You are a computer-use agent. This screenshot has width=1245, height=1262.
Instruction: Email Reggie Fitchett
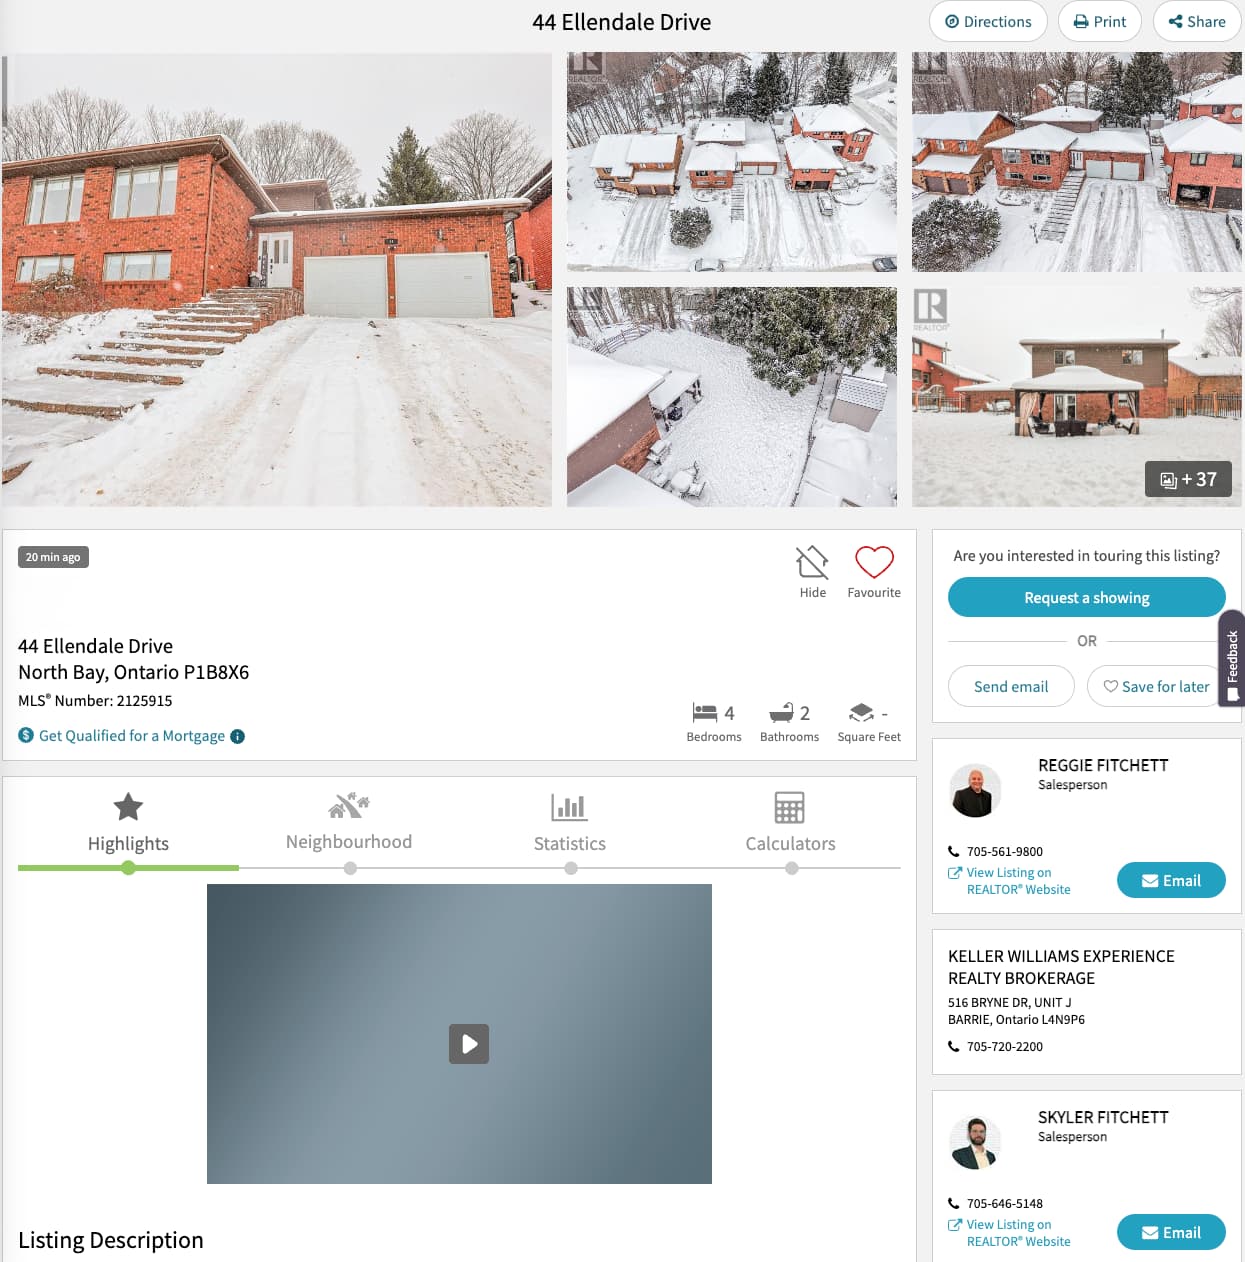(1171, 880)
